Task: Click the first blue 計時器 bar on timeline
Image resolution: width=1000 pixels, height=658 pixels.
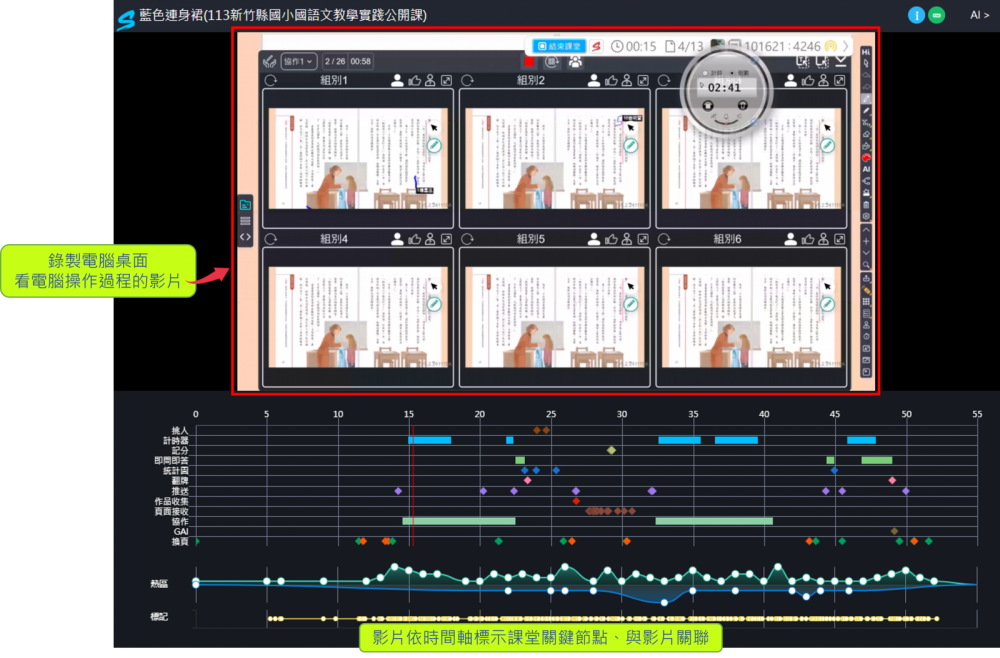Action: tap(429, 440)
